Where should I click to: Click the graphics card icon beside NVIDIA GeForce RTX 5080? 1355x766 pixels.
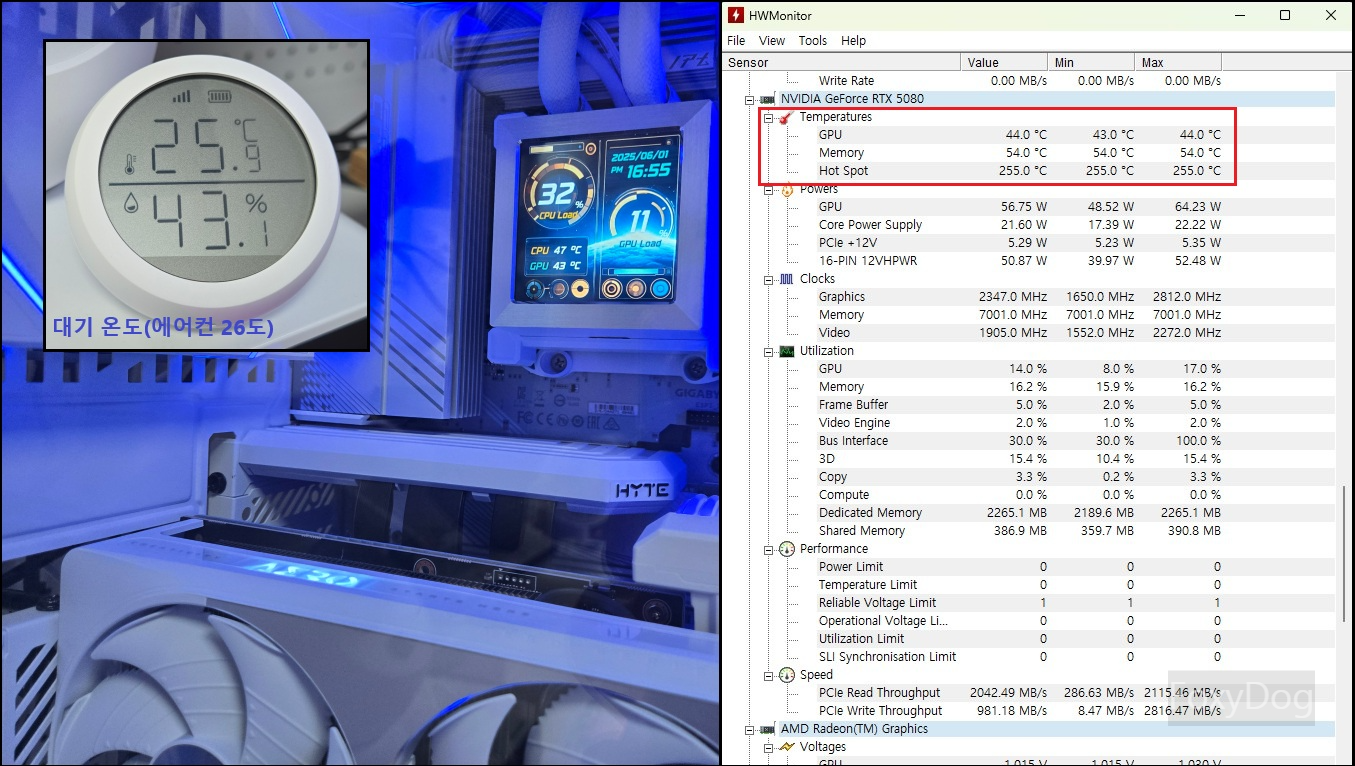point(767,99)
